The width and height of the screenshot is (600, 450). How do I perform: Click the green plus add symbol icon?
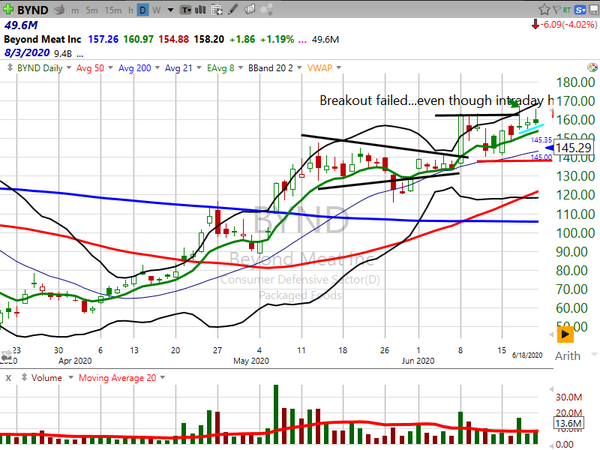click(x=8, y=11)
